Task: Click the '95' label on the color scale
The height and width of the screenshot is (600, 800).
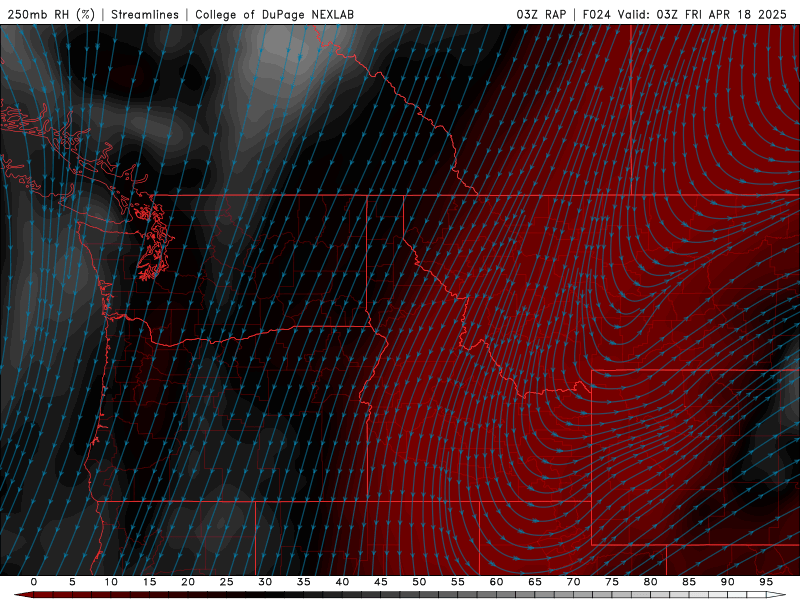Action: [766, 582]
